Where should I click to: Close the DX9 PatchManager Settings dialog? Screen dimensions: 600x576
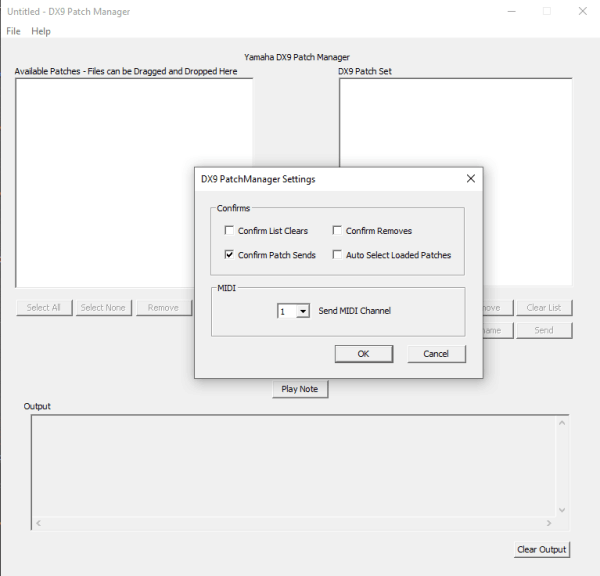tap(470, 179)
